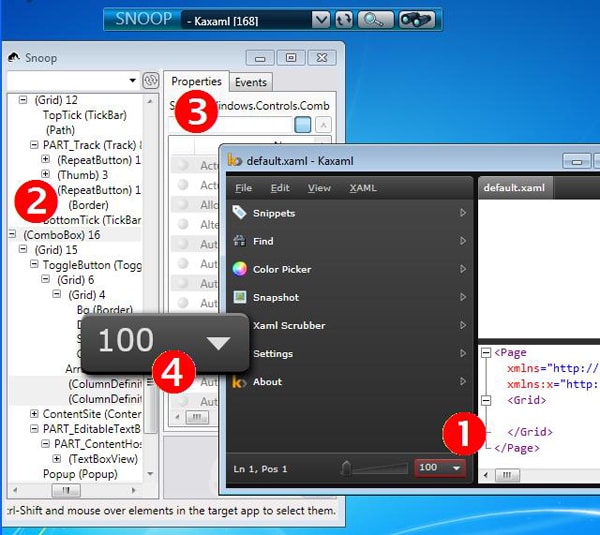Select the Popup (Popup) tree item
The image size is (600, 535).
[x=80, y=474]
